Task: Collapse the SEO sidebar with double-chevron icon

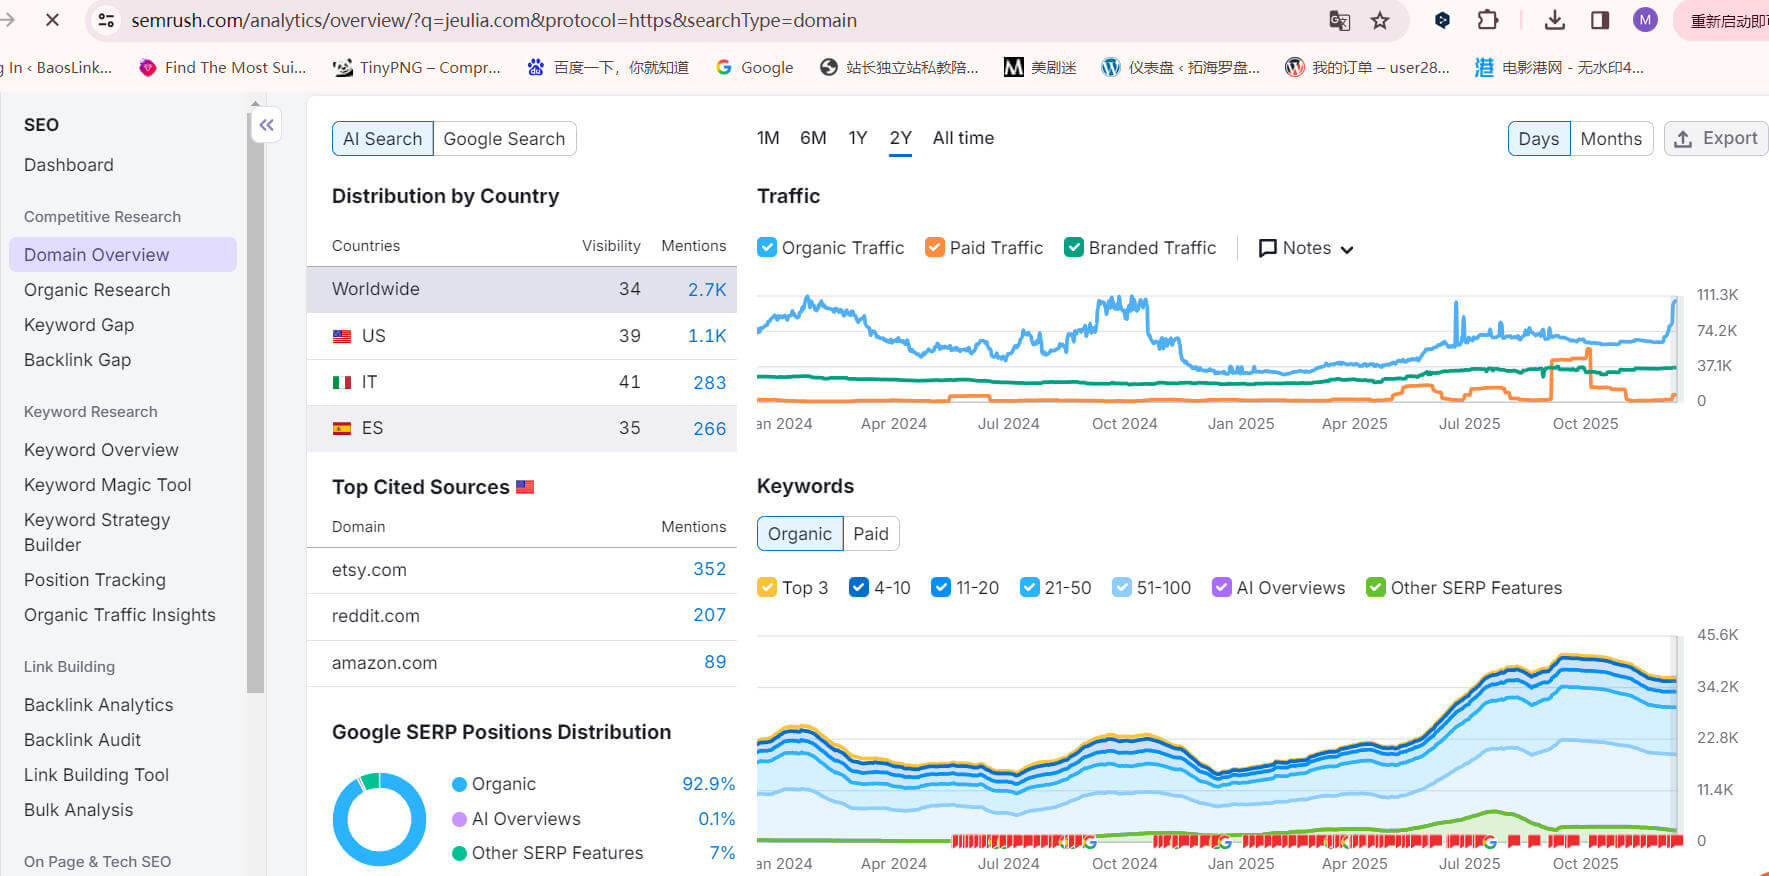Action: (266, 125)
